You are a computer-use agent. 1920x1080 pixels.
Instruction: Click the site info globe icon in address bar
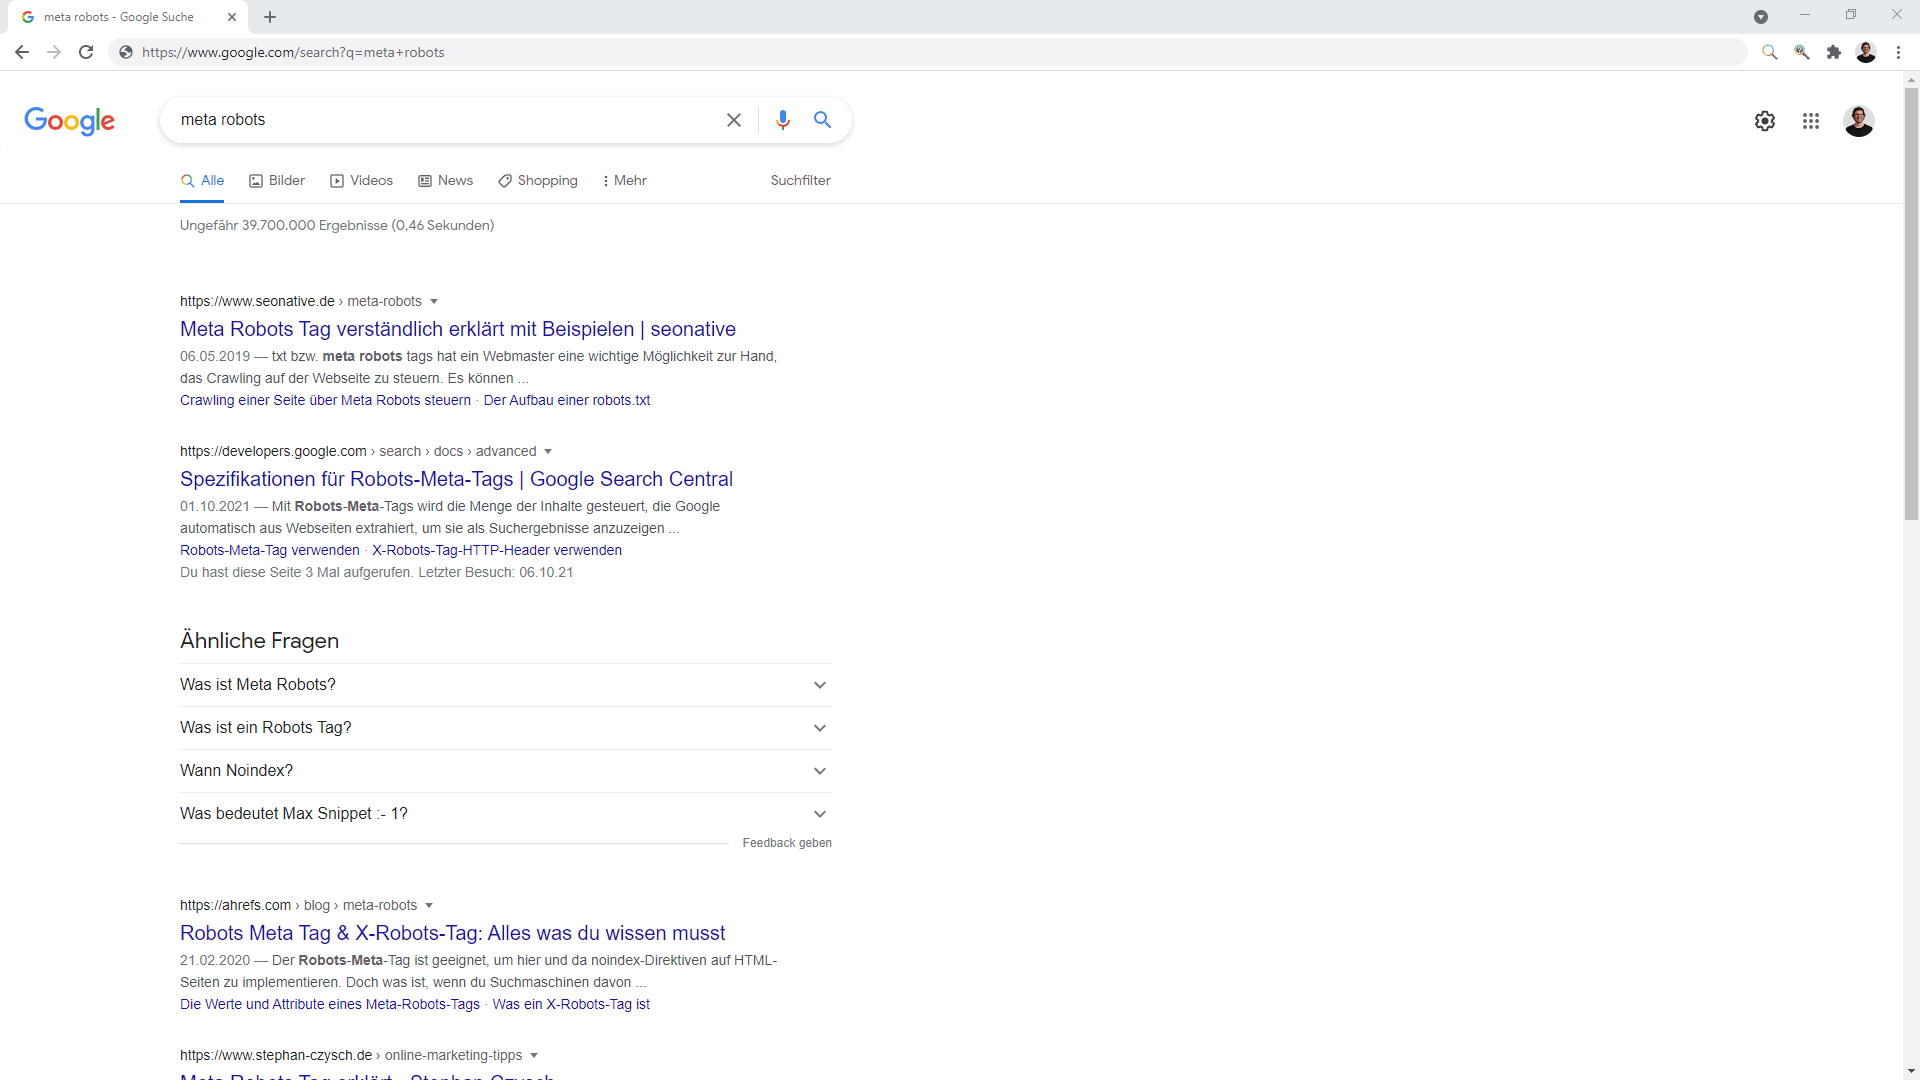[126, 52]
